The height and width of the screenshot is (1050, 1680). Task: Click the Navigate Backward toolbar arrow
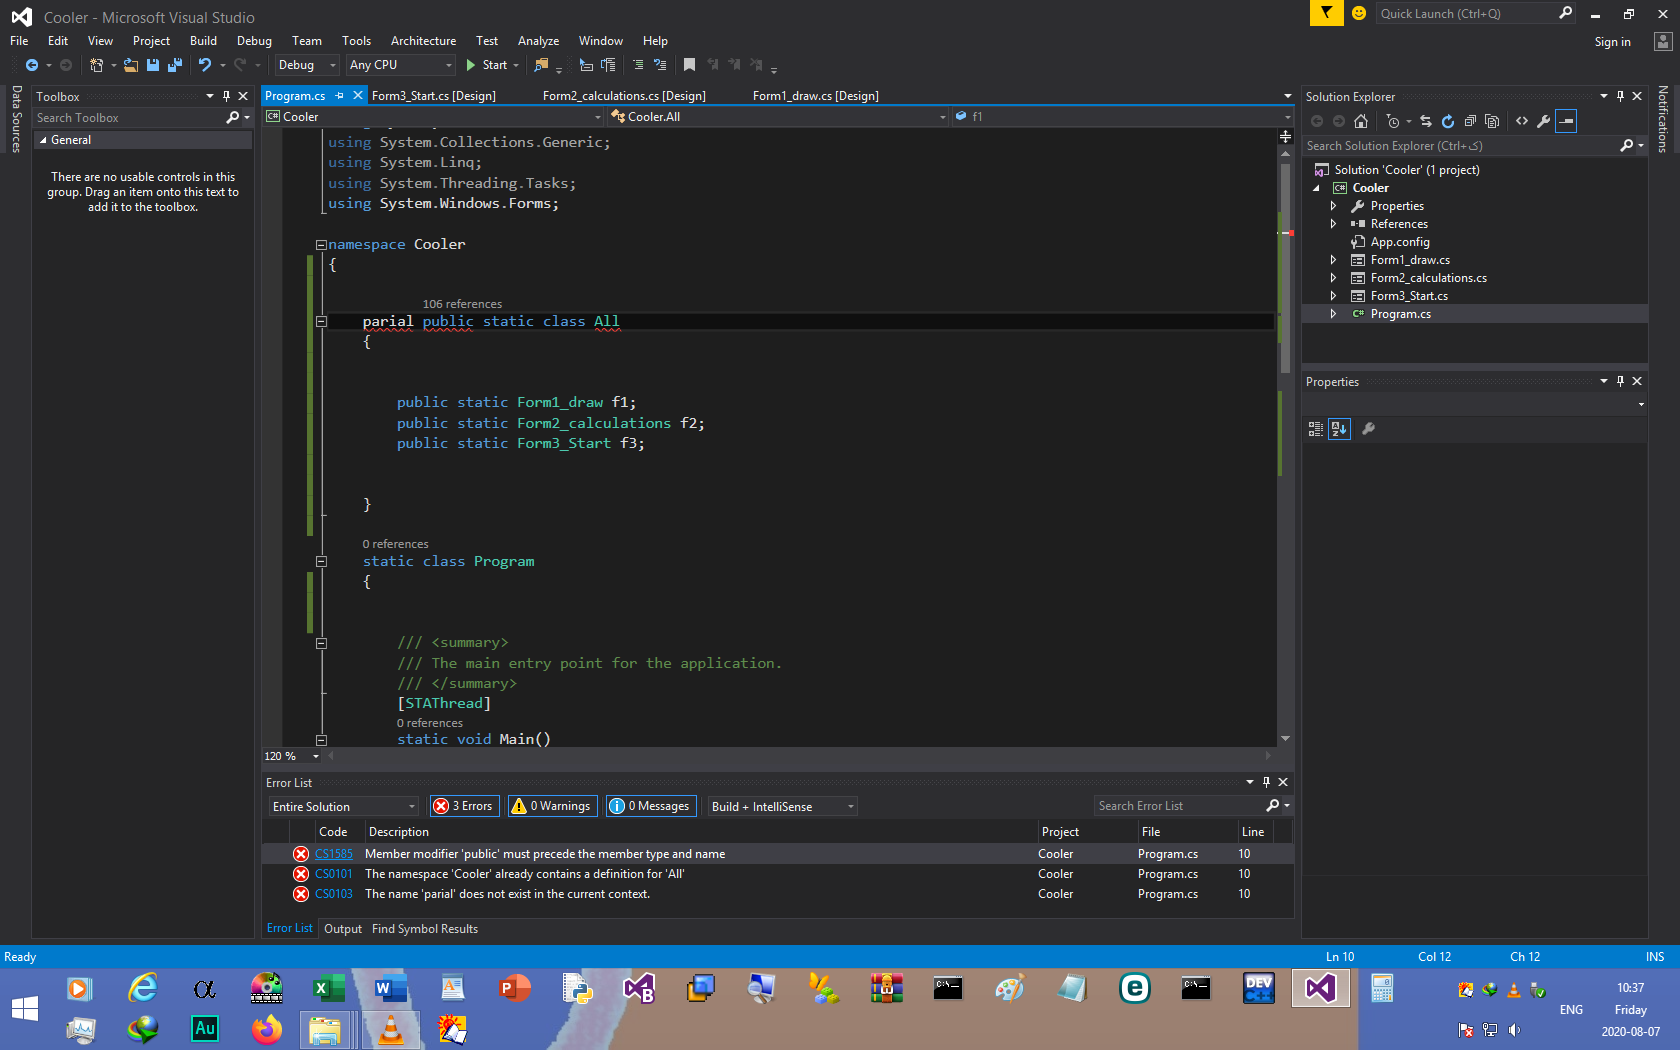pos(32,65)
